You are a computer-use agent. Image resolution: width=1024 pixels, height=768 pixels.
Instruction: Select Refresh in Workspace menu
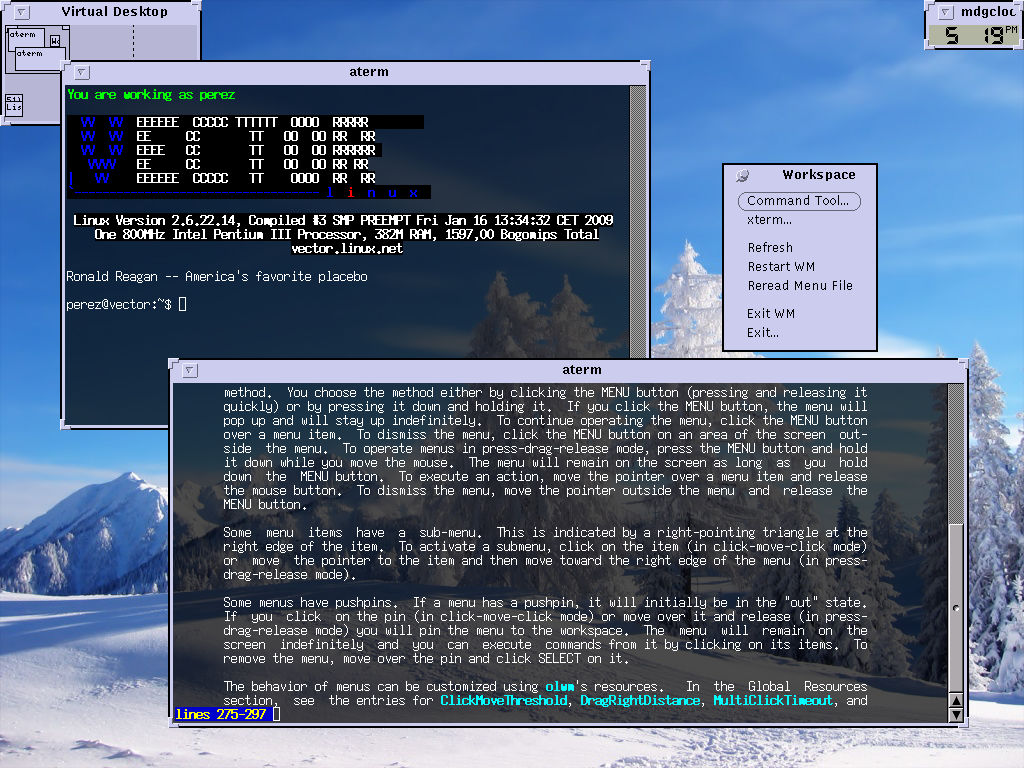[x=770, y=248]
